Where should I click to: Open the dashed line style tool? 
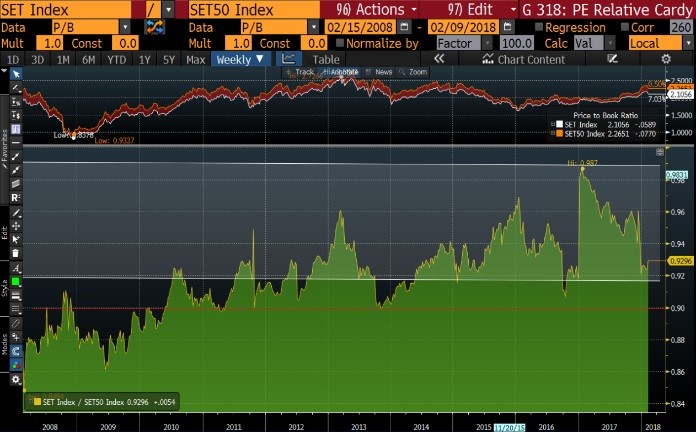[16, 309]
